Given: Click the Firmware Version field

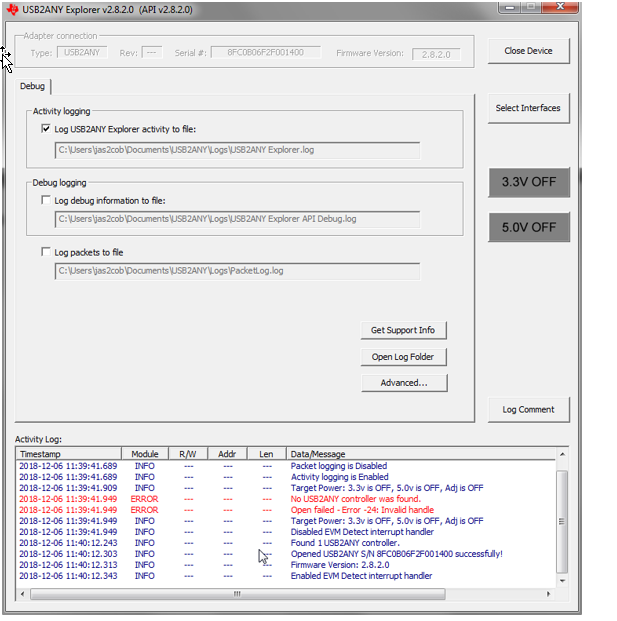Looking at the screenshot, I should tap(436, 54).
